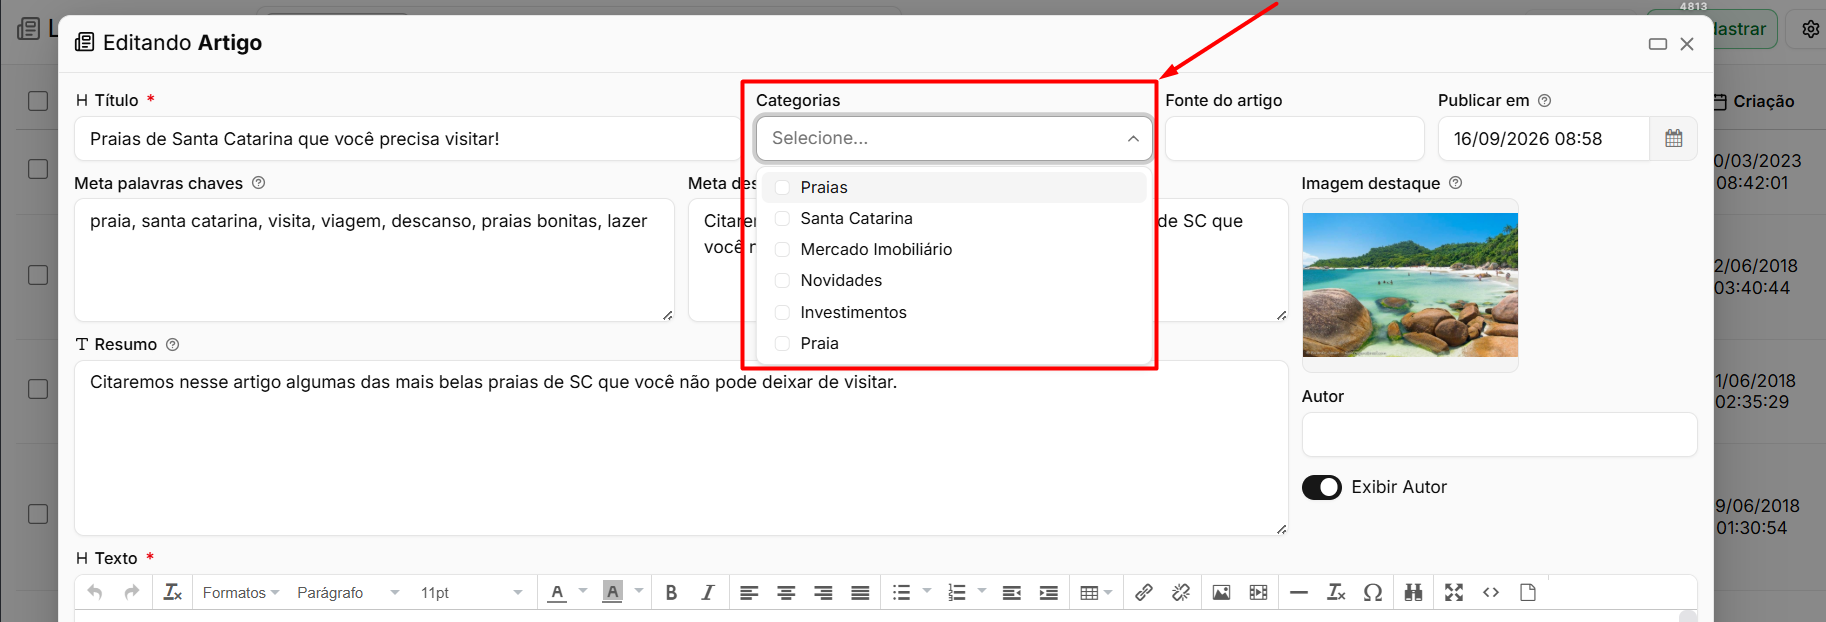This screenshot has width=1826, height=622.
Task: Open the calendar date picker
Action: point(1674,139)
